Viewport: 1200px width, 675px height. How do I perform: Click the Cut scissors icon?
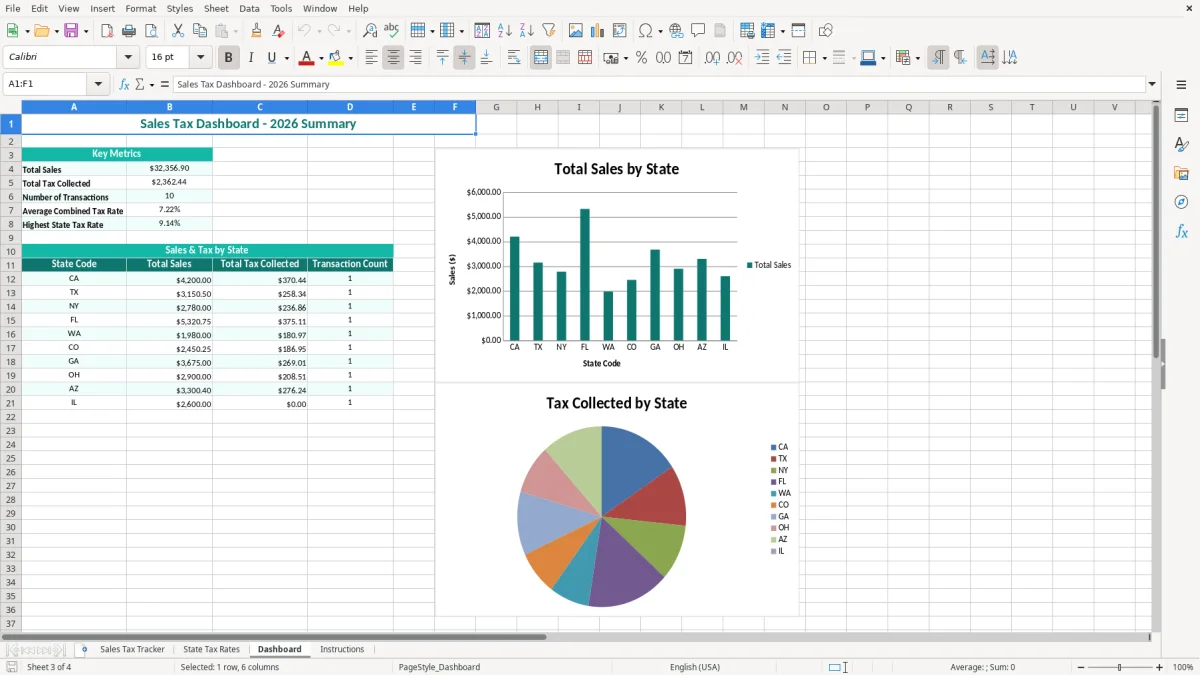click(178, 31)
